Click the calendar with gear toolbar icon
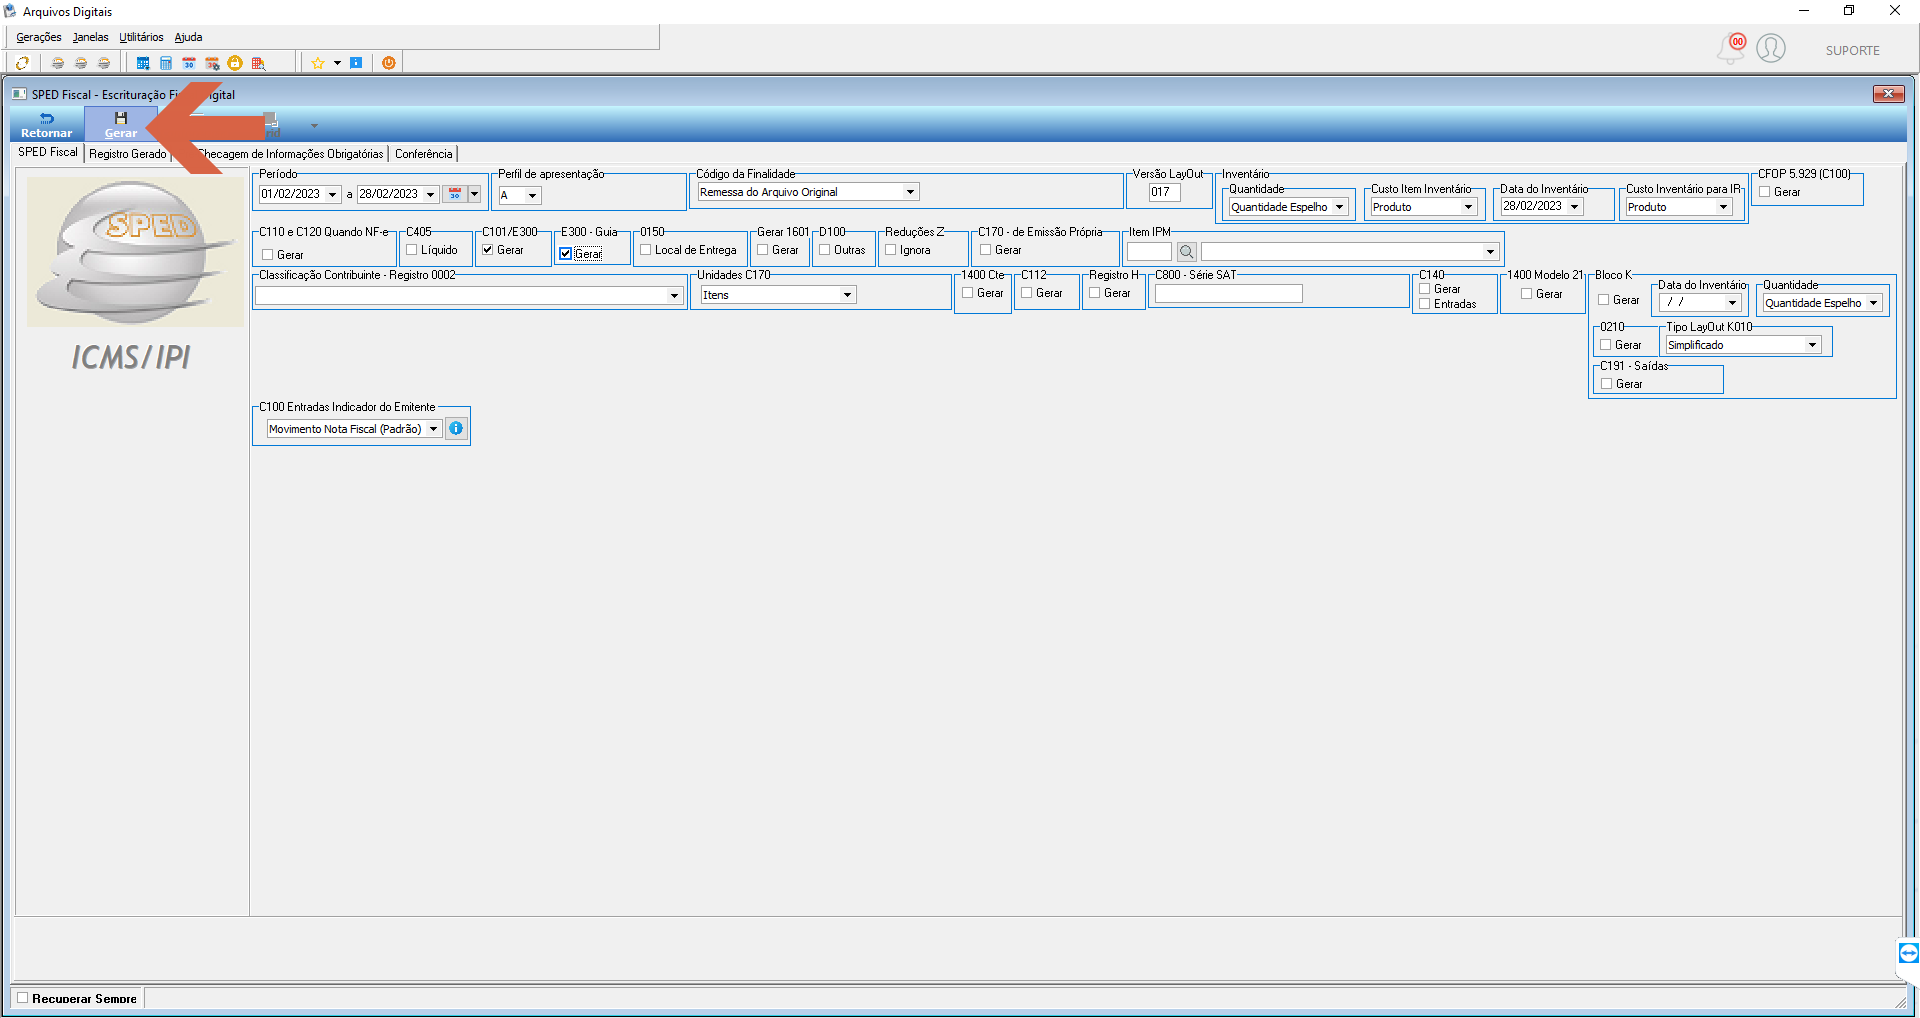Viewport: 1920px width, 1018px height. pyautogui.click(x=212, y=63)
